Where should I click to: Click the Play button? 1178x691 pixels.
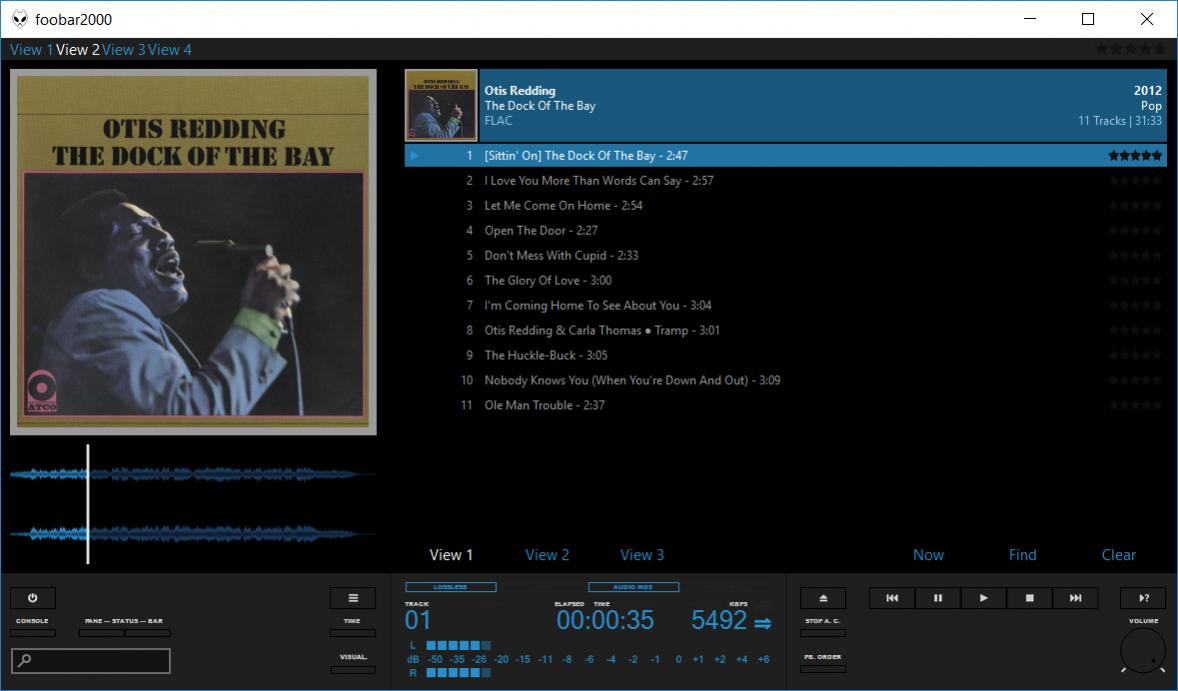tap(983, 598)
